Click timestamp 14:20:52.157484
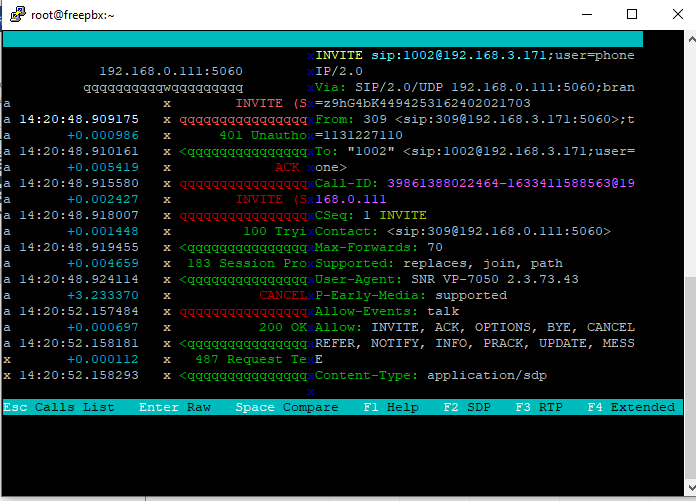696x501 pixels. (x=79, y=311)
